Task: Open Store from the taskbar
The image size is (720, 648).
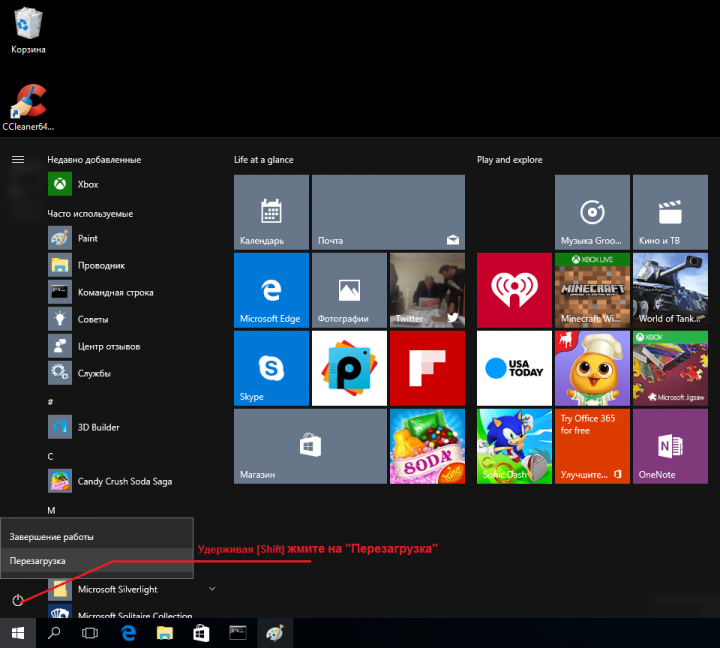Action: tap(201, 633)
